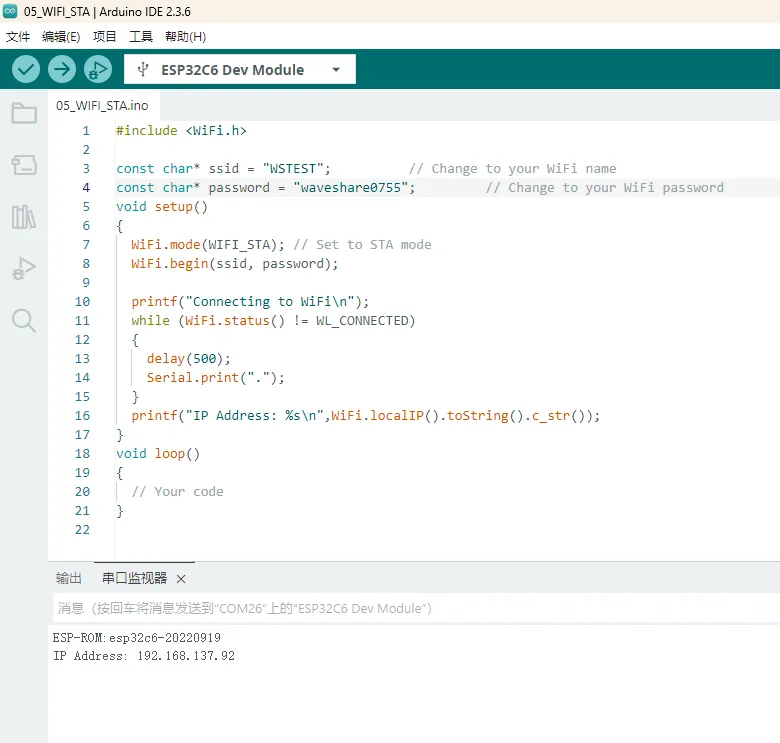The width and height of the screenshot is (780, 743).
Task: Click the dropdown arrow beside board name
Action: [x=336, y=70]
